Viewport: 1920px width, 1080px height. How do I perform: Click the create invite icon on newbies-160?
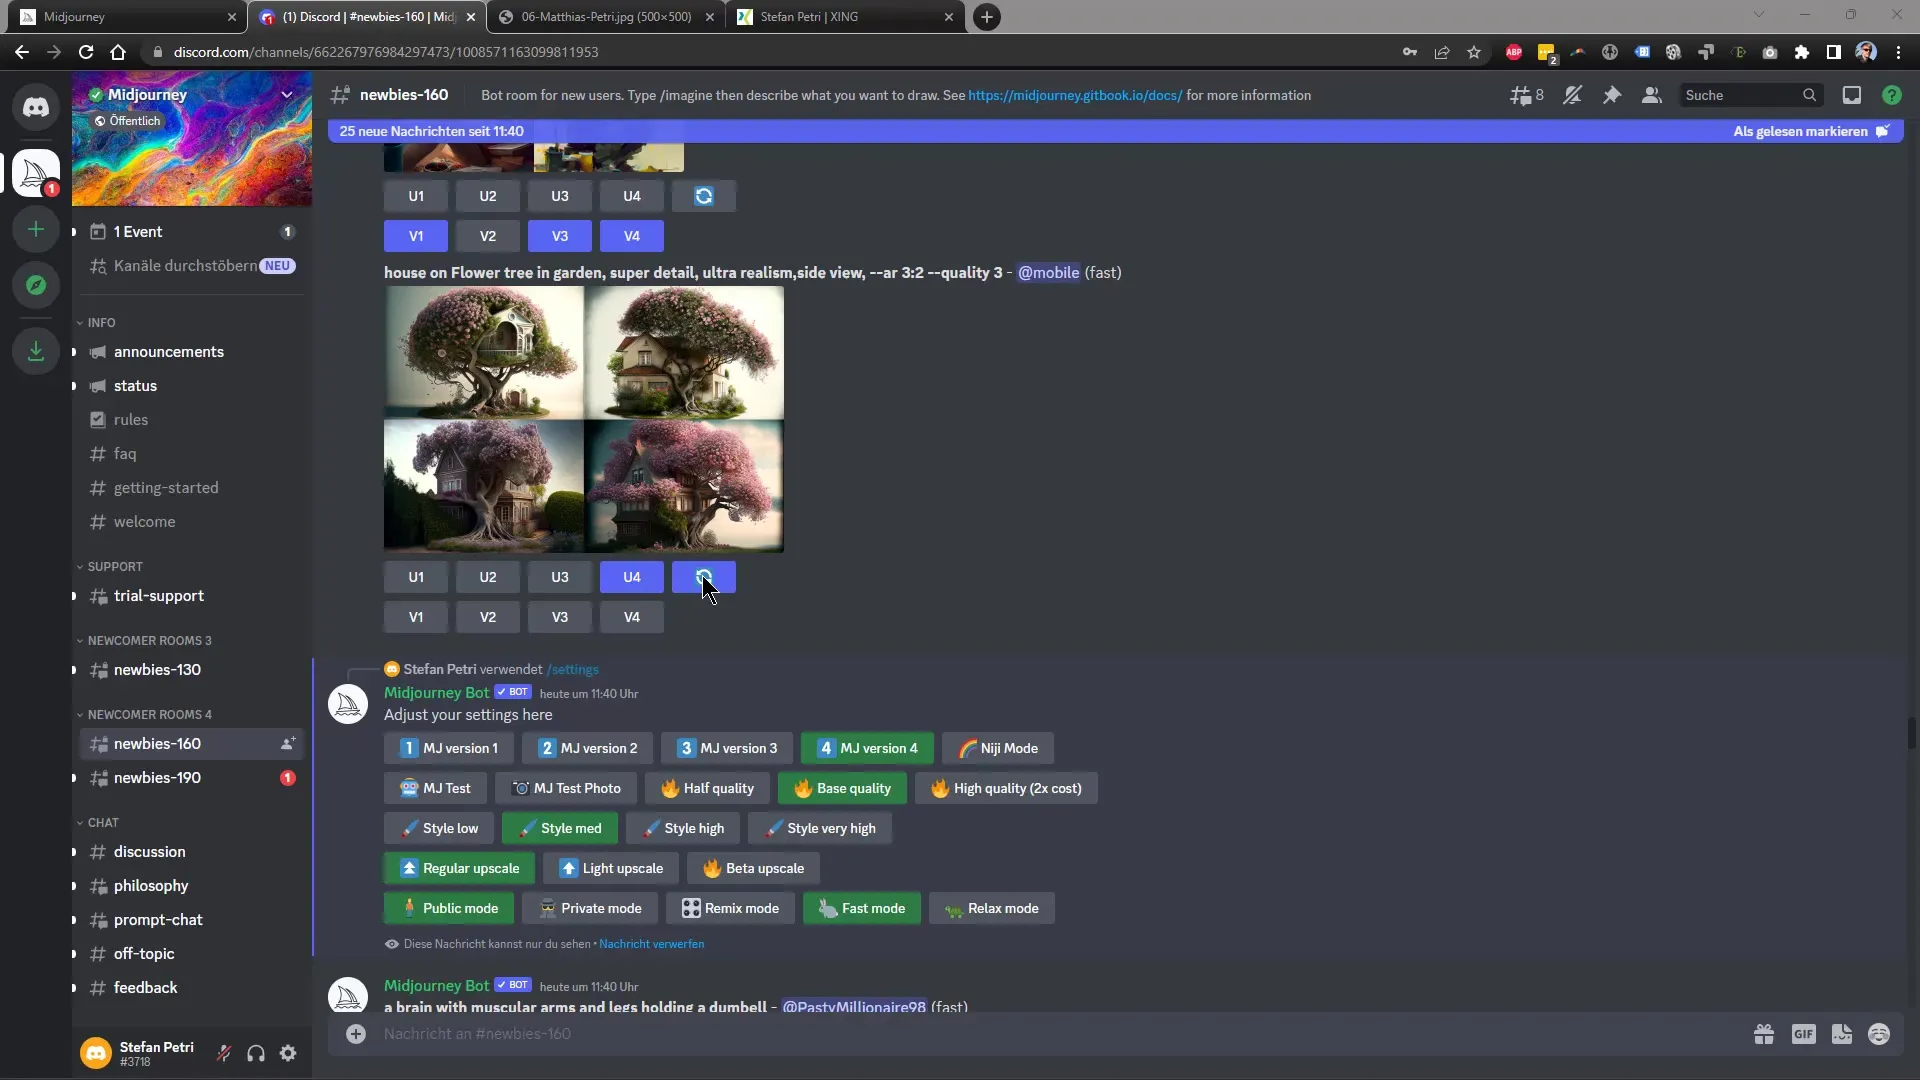coord(287,744)
